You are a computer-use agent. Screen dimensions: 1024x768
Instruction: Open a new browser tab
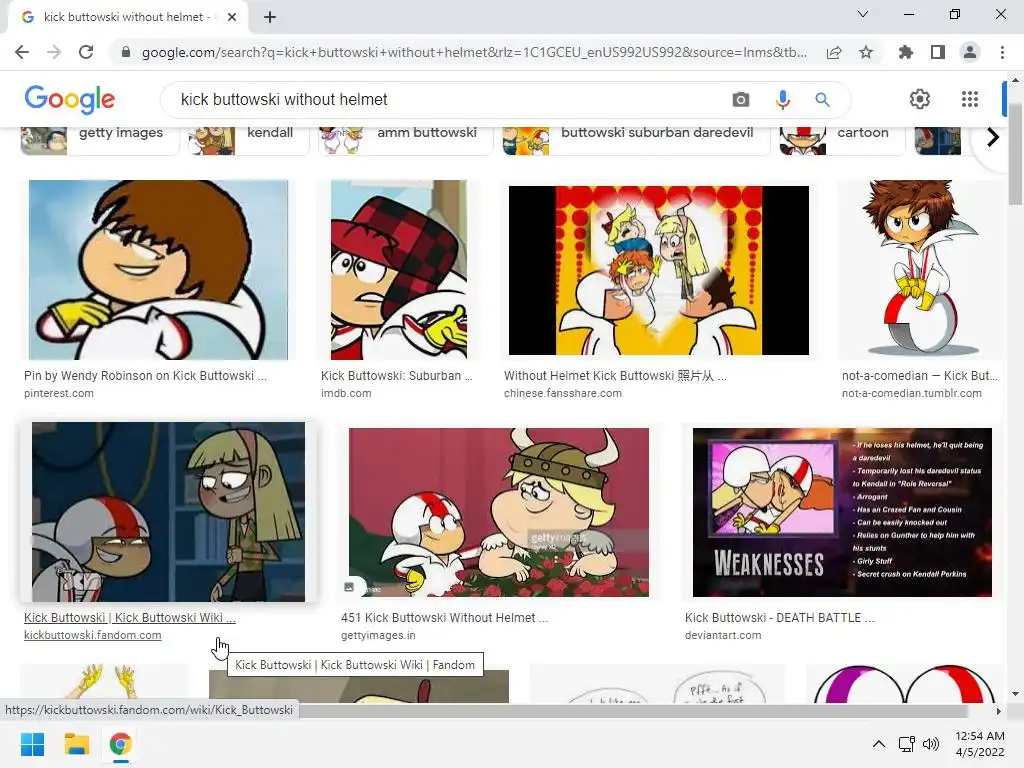[270, 17]
